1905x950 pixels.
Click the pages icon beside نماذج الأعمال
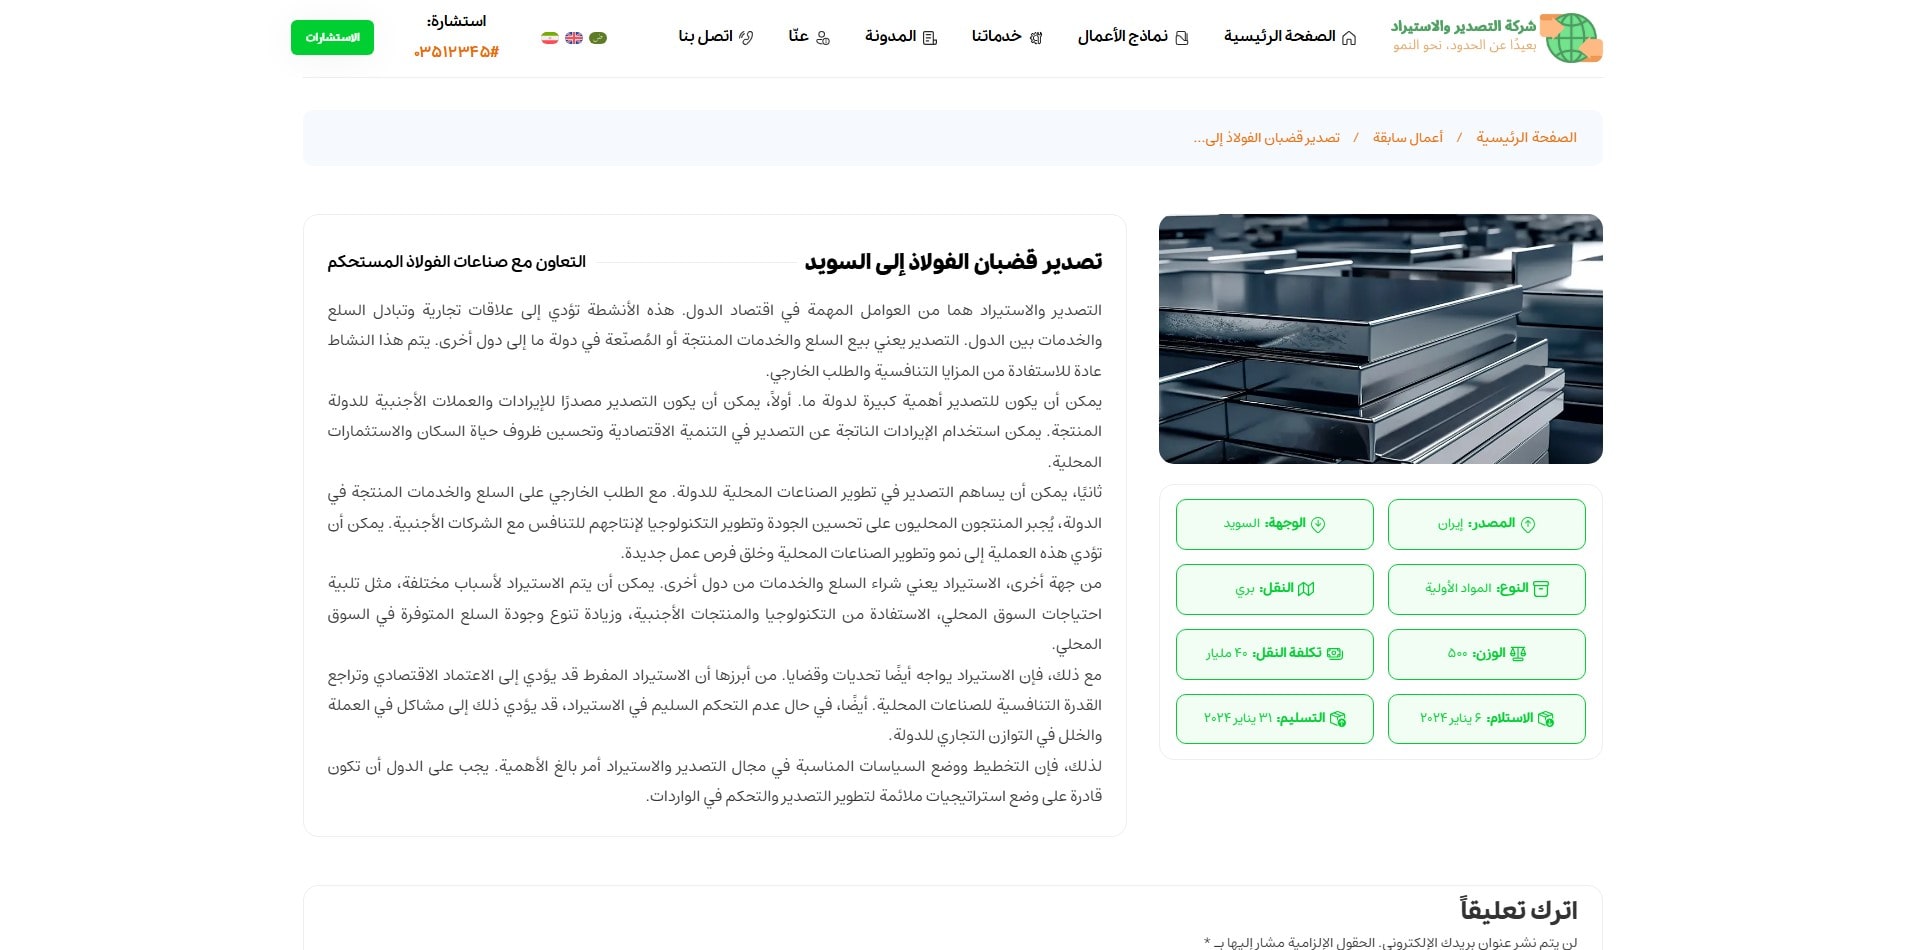click(x=1181, y=37)
